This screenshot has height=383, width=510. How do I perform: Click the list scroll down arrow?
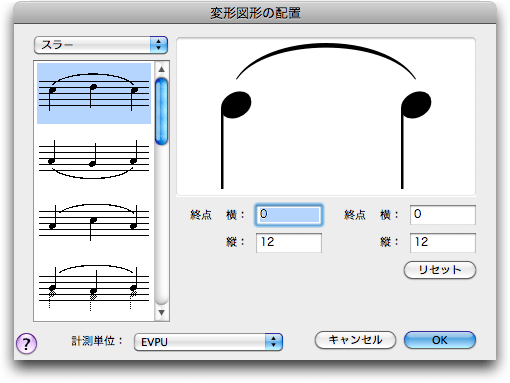click(x=162, y=312)
